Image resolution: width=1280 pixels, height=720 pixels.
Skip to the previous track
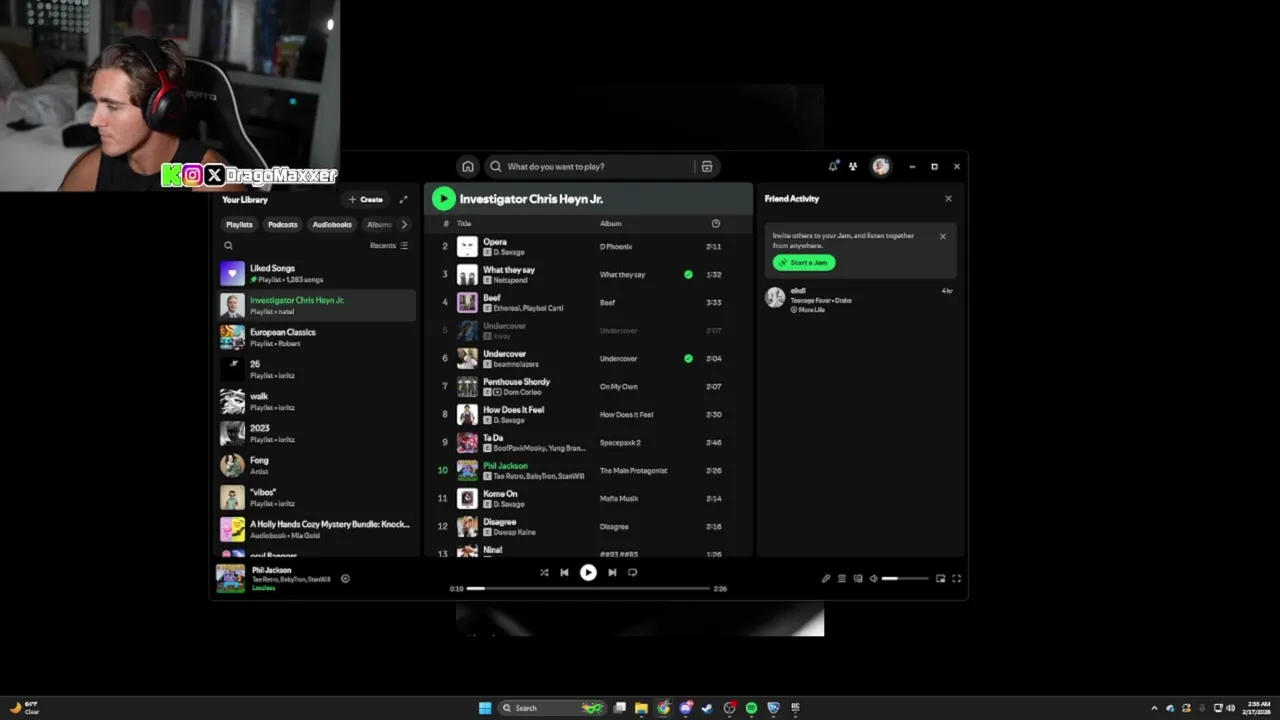(564, 572)
